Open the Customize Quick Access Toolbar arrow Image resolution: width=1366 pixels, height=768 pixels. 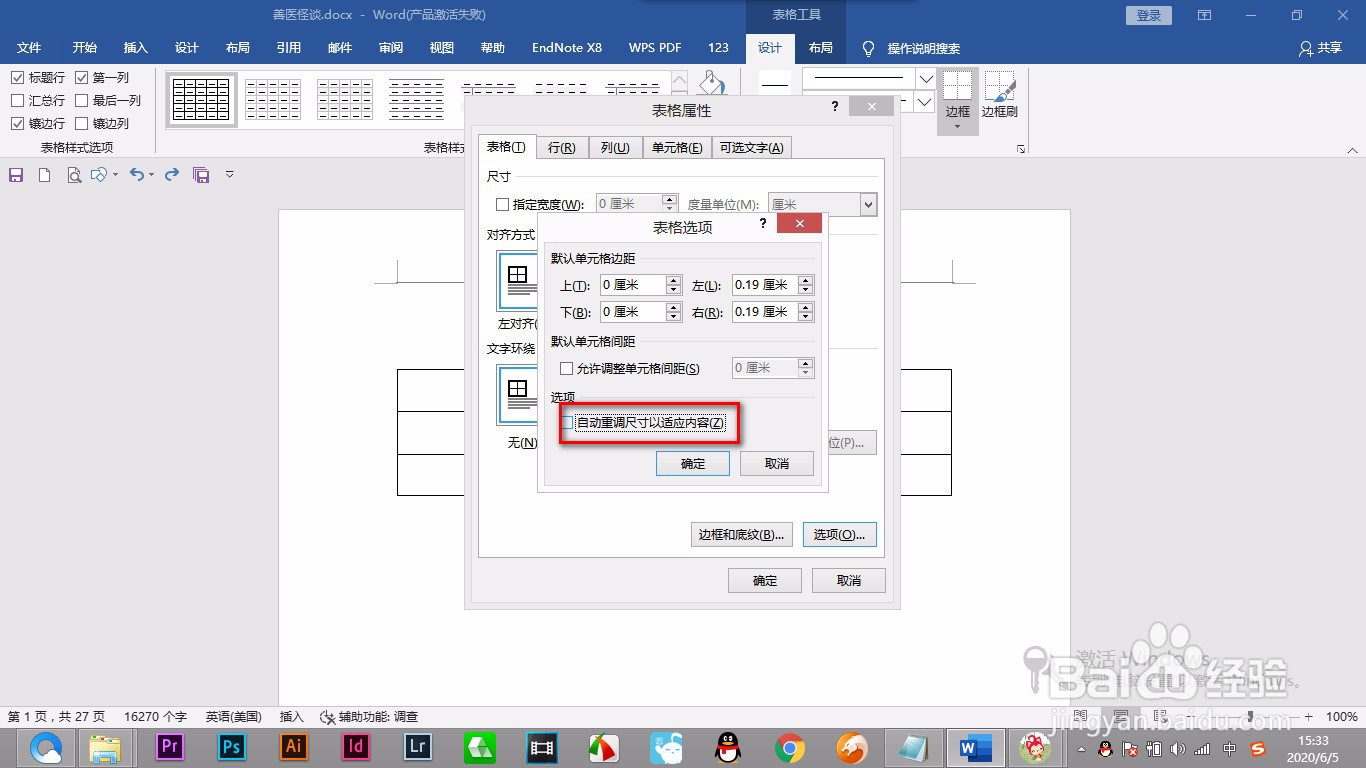tap(229, 175)
